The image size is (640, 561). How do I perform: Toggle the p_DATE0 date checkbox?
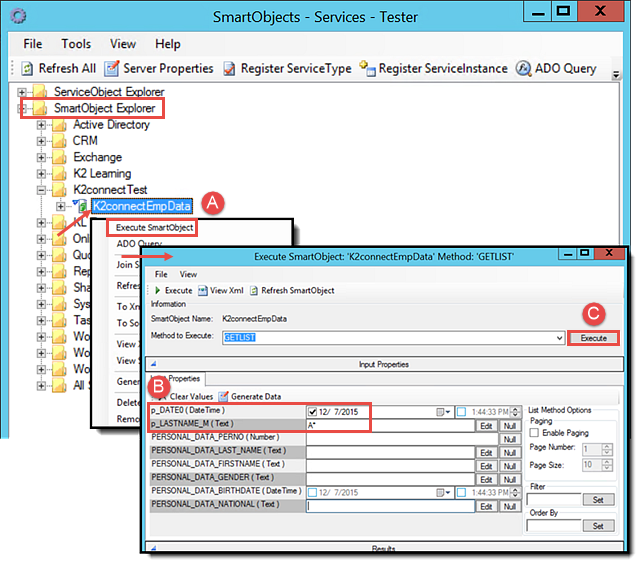tap(314, 411)
